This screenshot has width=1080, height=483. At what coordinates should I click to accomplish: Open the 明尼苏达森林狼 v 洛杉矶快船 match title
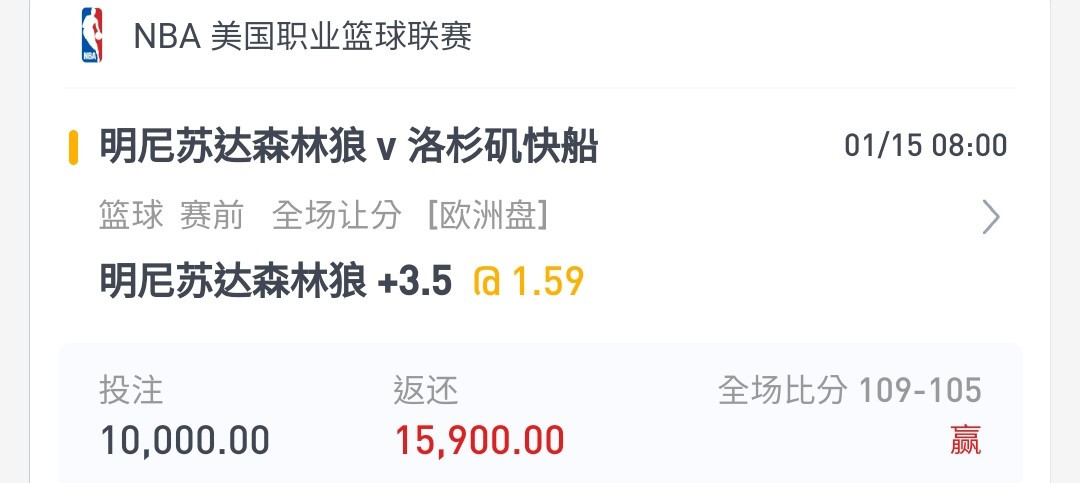[x=349, y=147]
